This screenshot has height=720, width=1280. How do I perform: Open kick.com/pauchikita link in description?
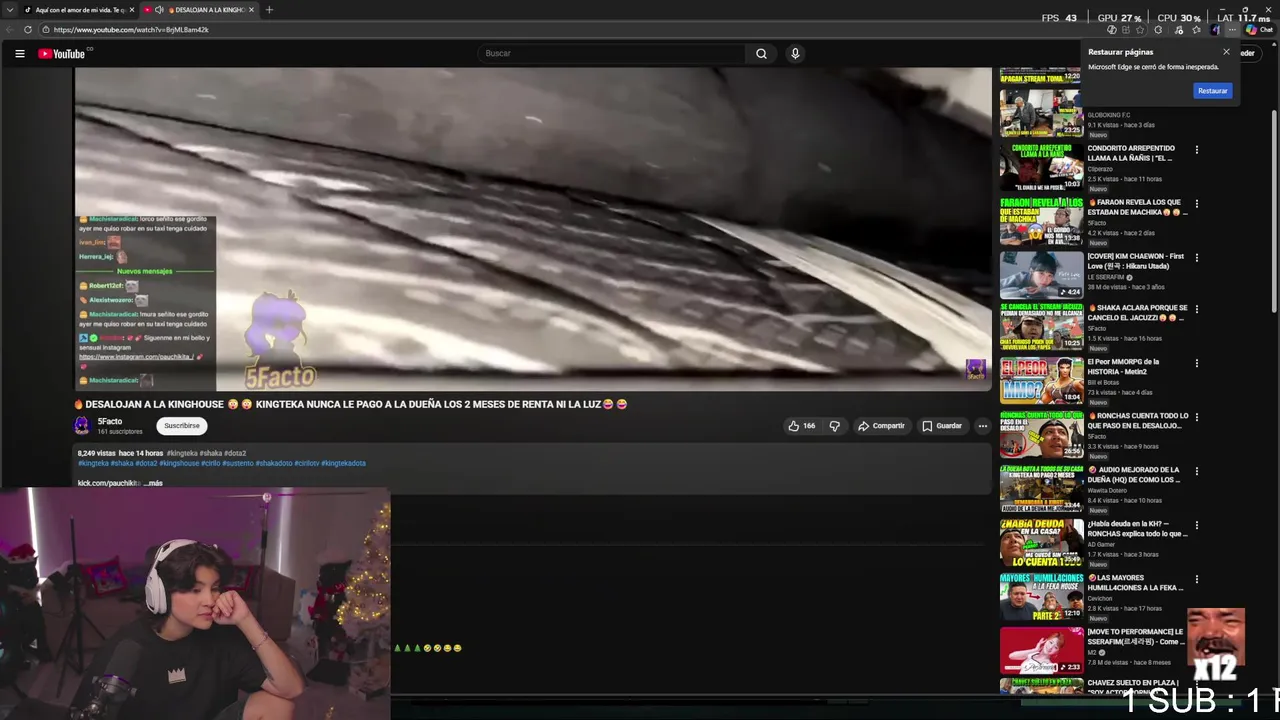click(x=108, y=483)
